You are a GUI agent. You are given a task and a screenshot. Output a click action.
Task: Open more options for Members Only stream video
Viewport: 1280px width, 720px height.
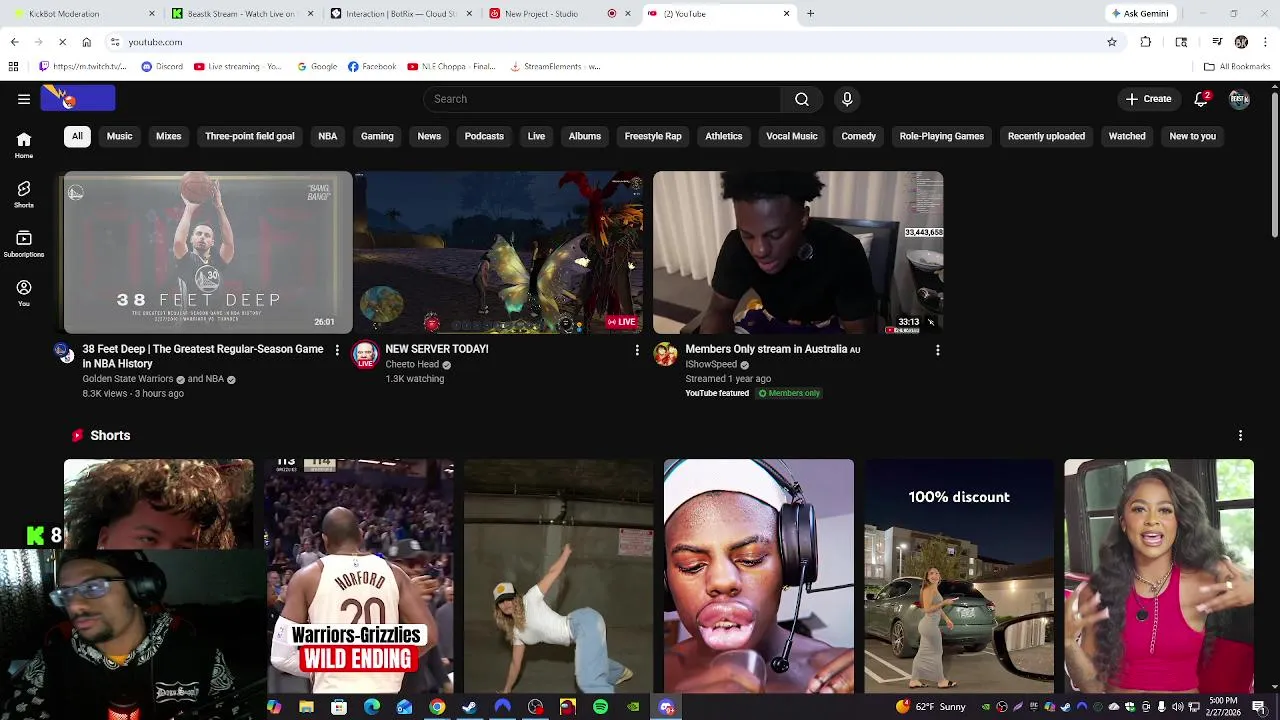pos(937,350)
